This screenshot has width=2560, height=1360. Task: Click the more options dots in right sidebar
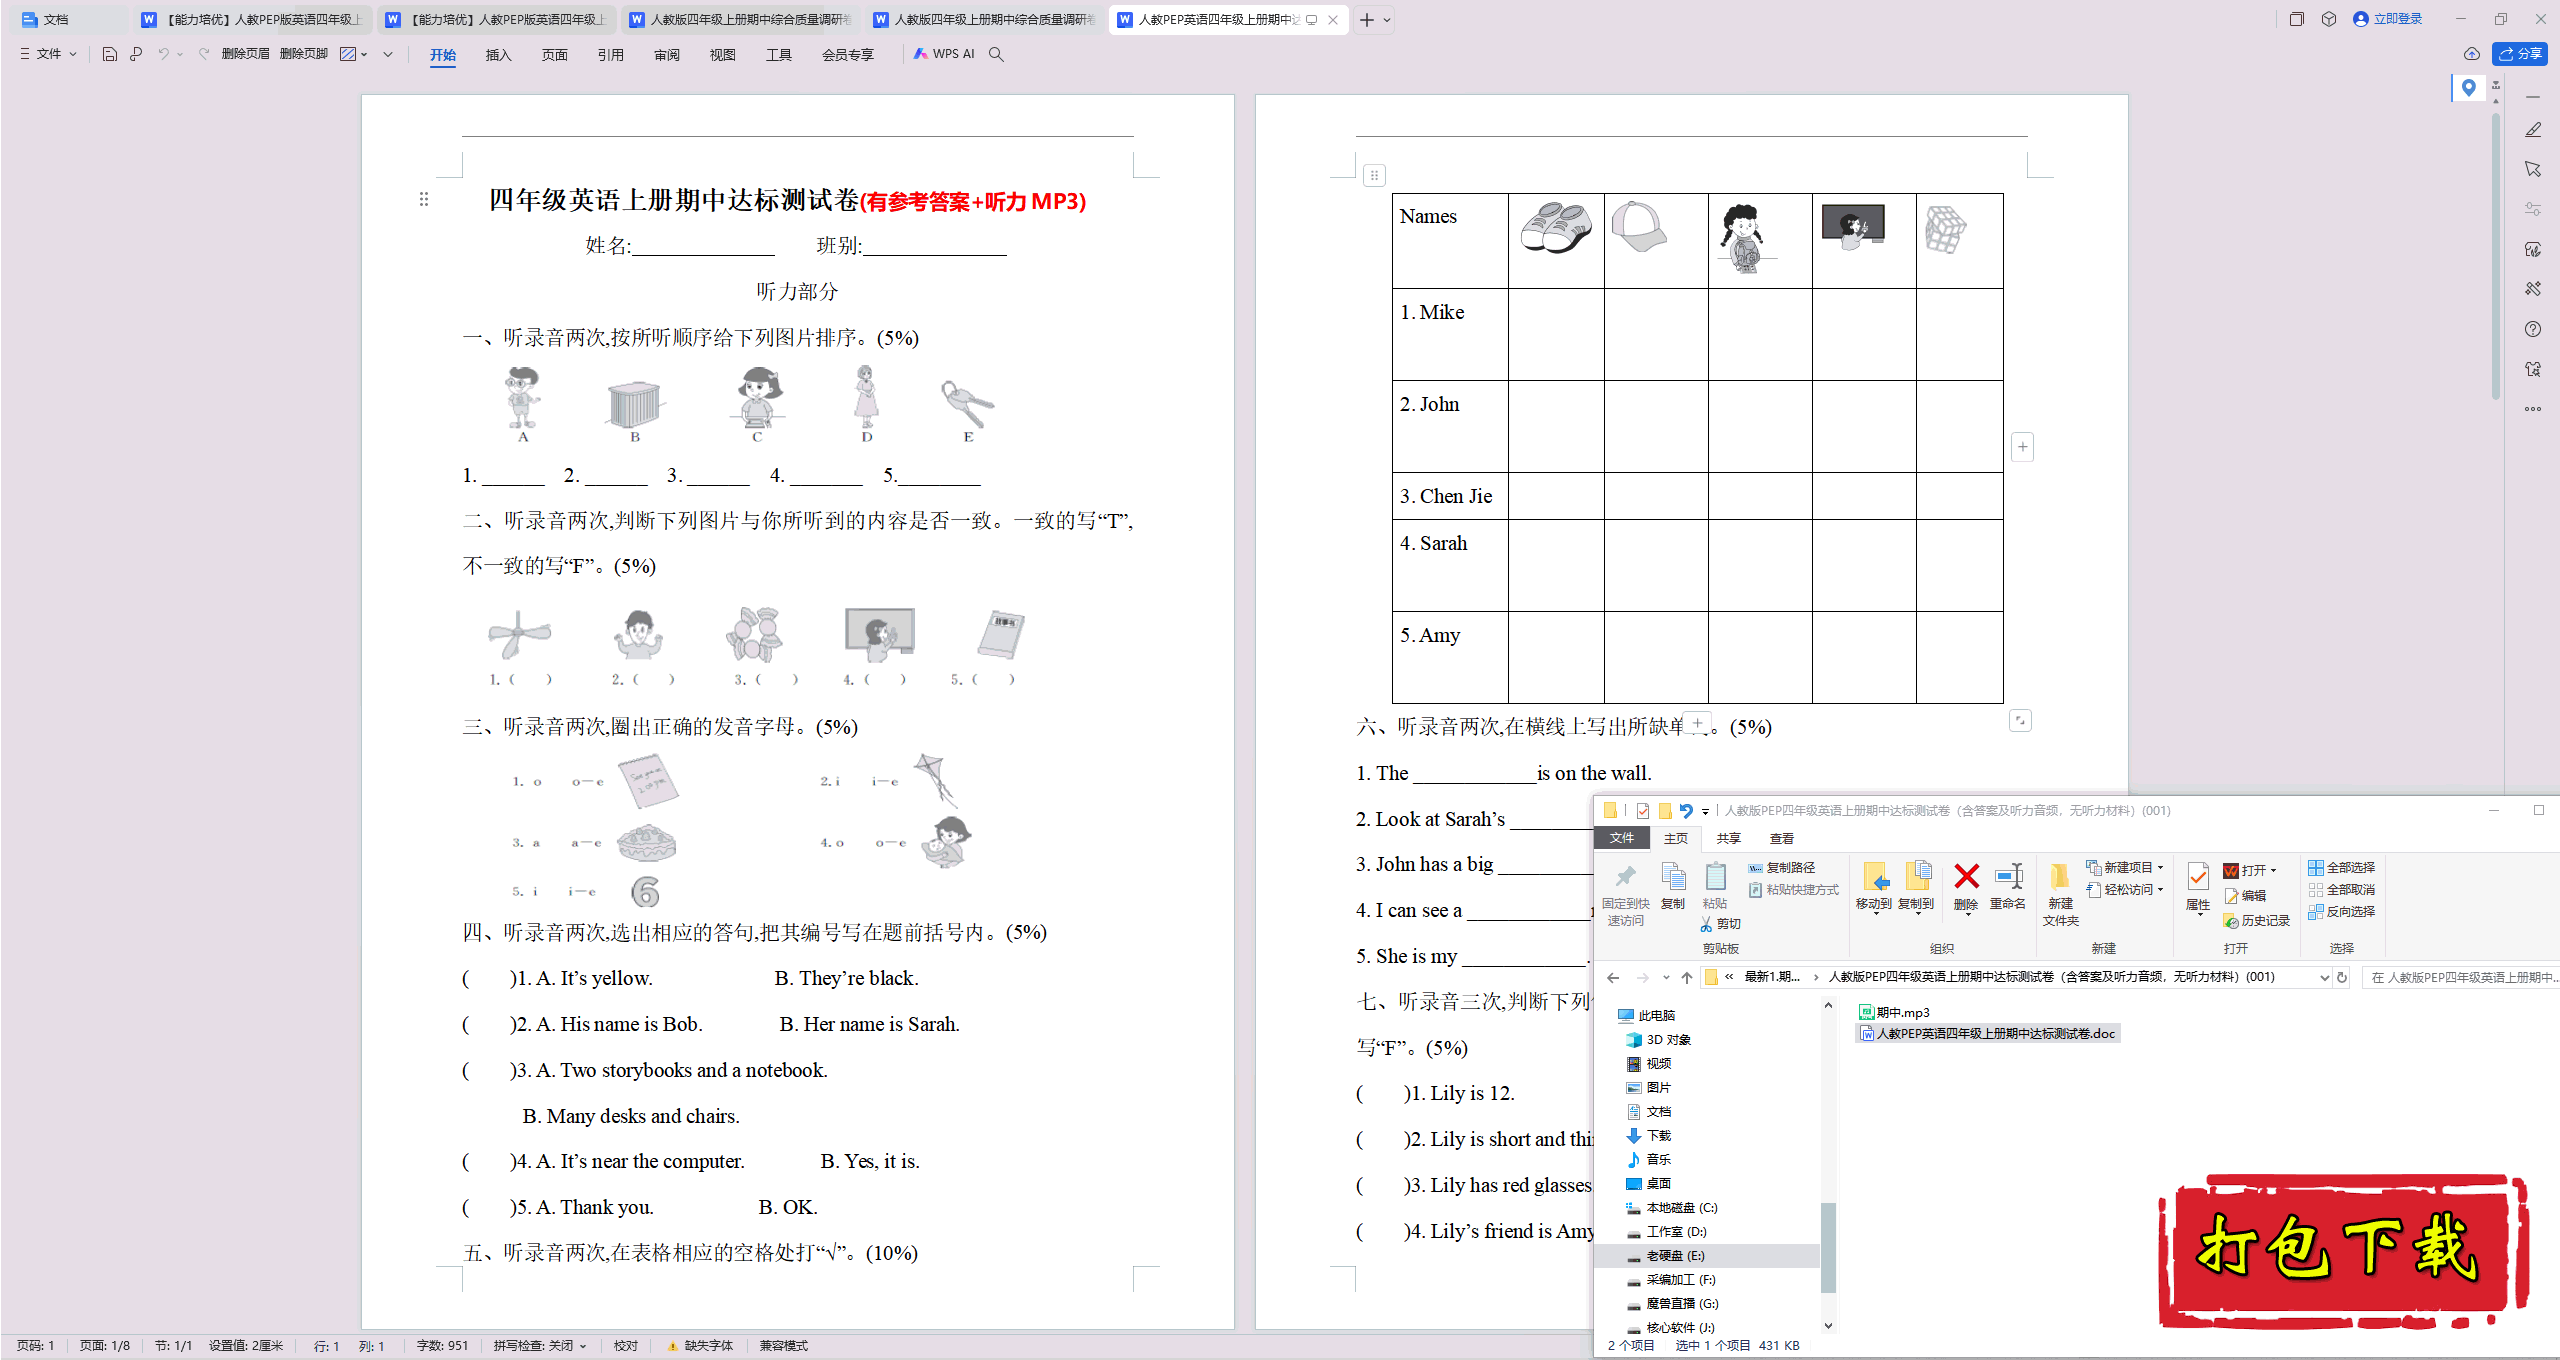[x=2533, y=409]
